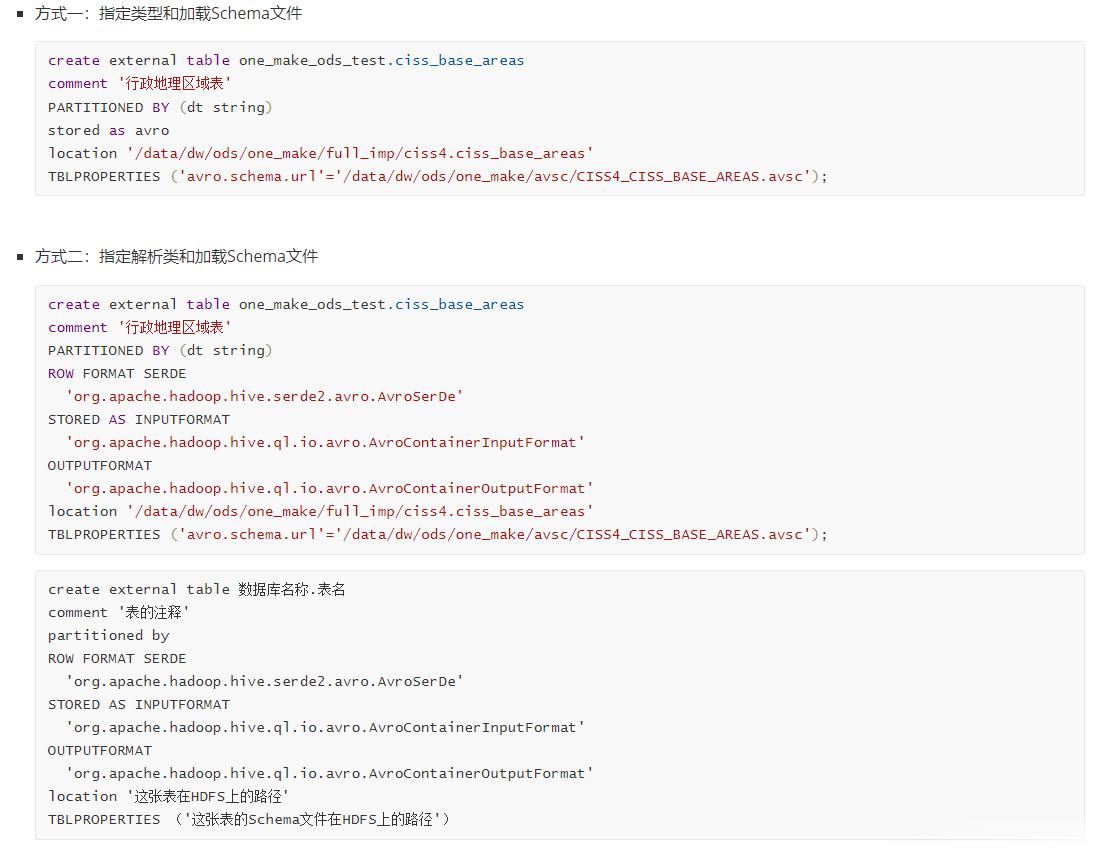Click the bullet marker before 方式一

(x=20, y=14)
